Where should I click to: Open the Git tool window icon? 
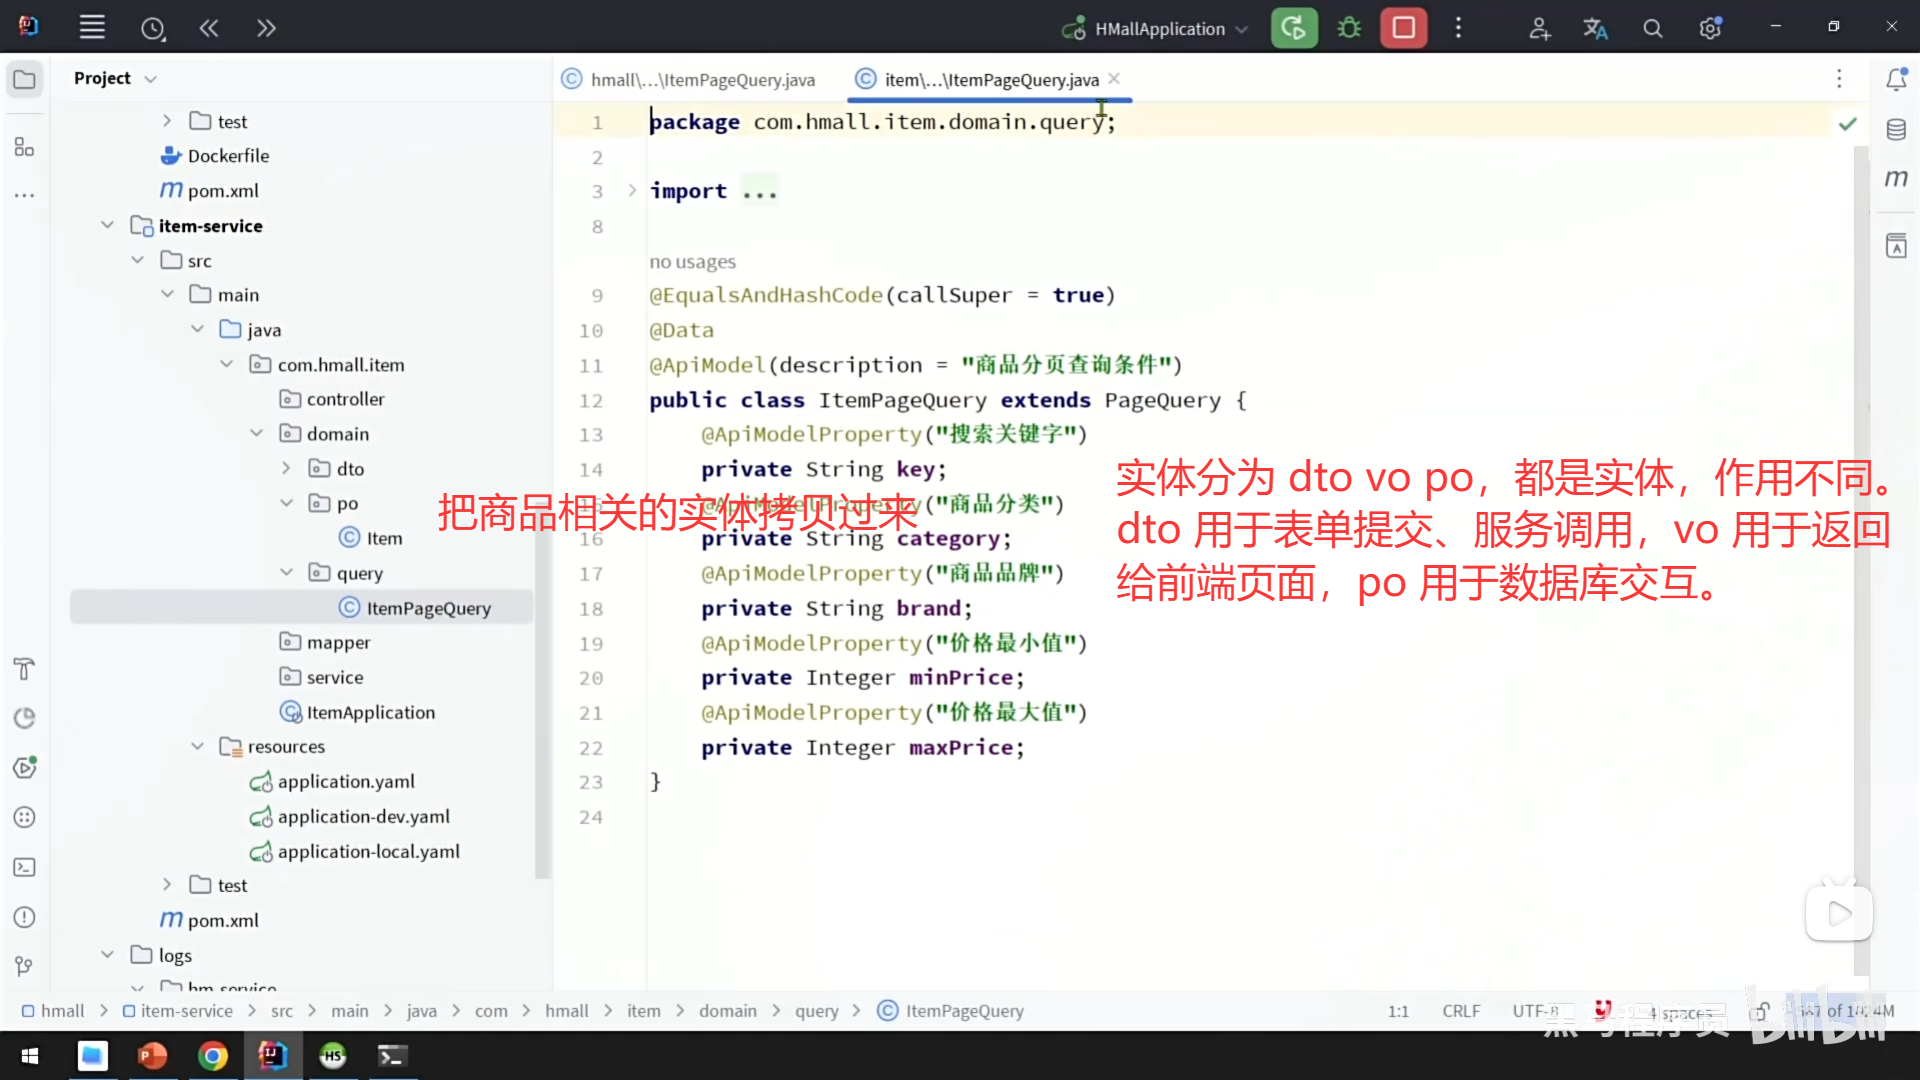click(x=25, y=966)
